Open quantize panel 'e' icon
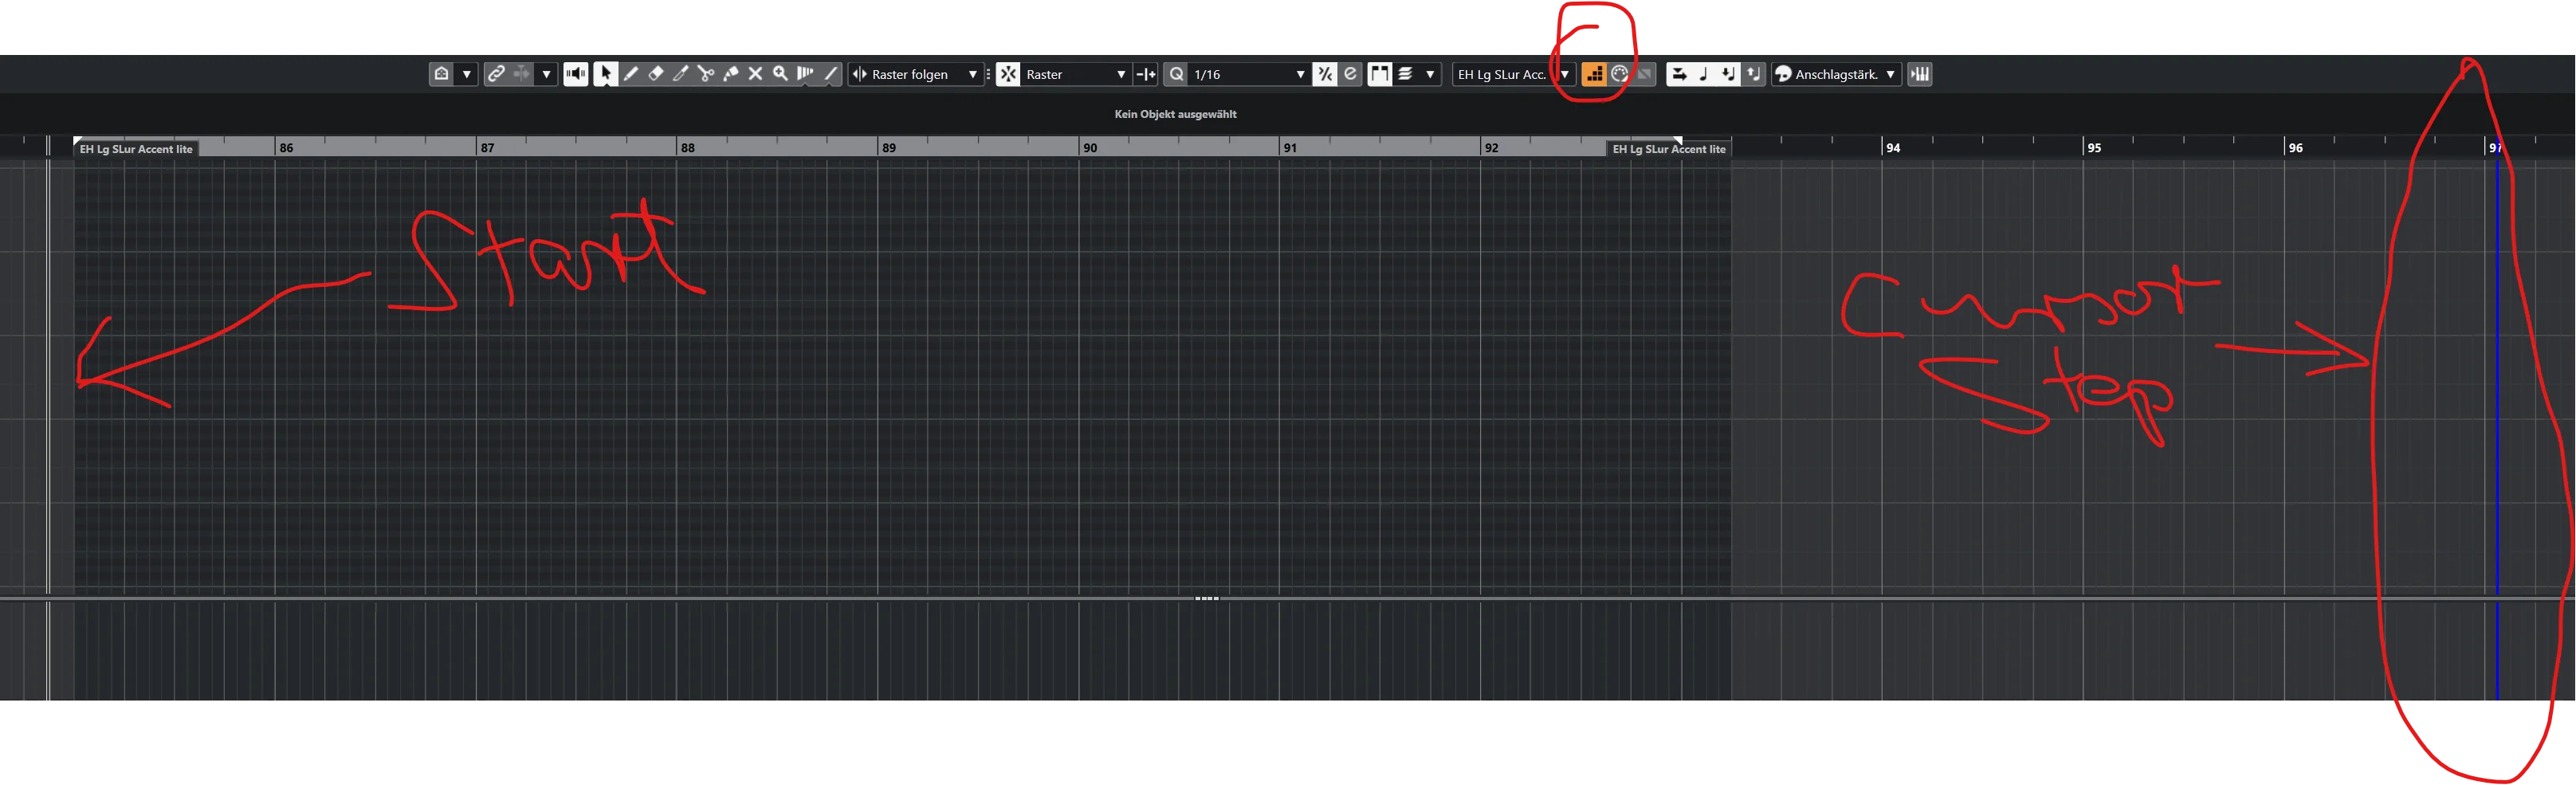The width and height of the screenshot is (2576, 785). (1350, 74)
